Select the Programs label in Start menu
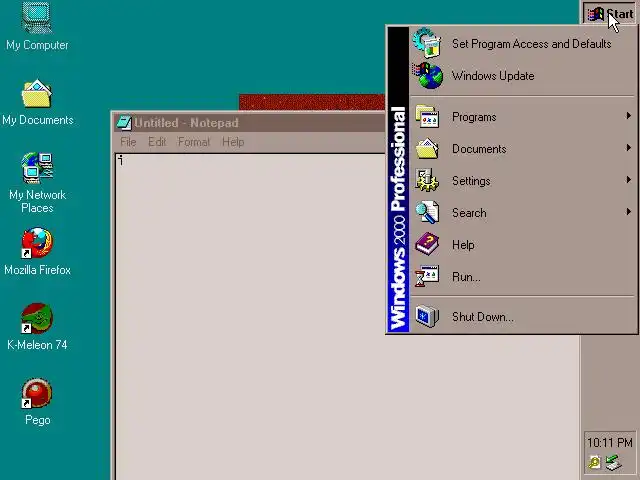This screenshot has width=640, height=480. [474, 117]
